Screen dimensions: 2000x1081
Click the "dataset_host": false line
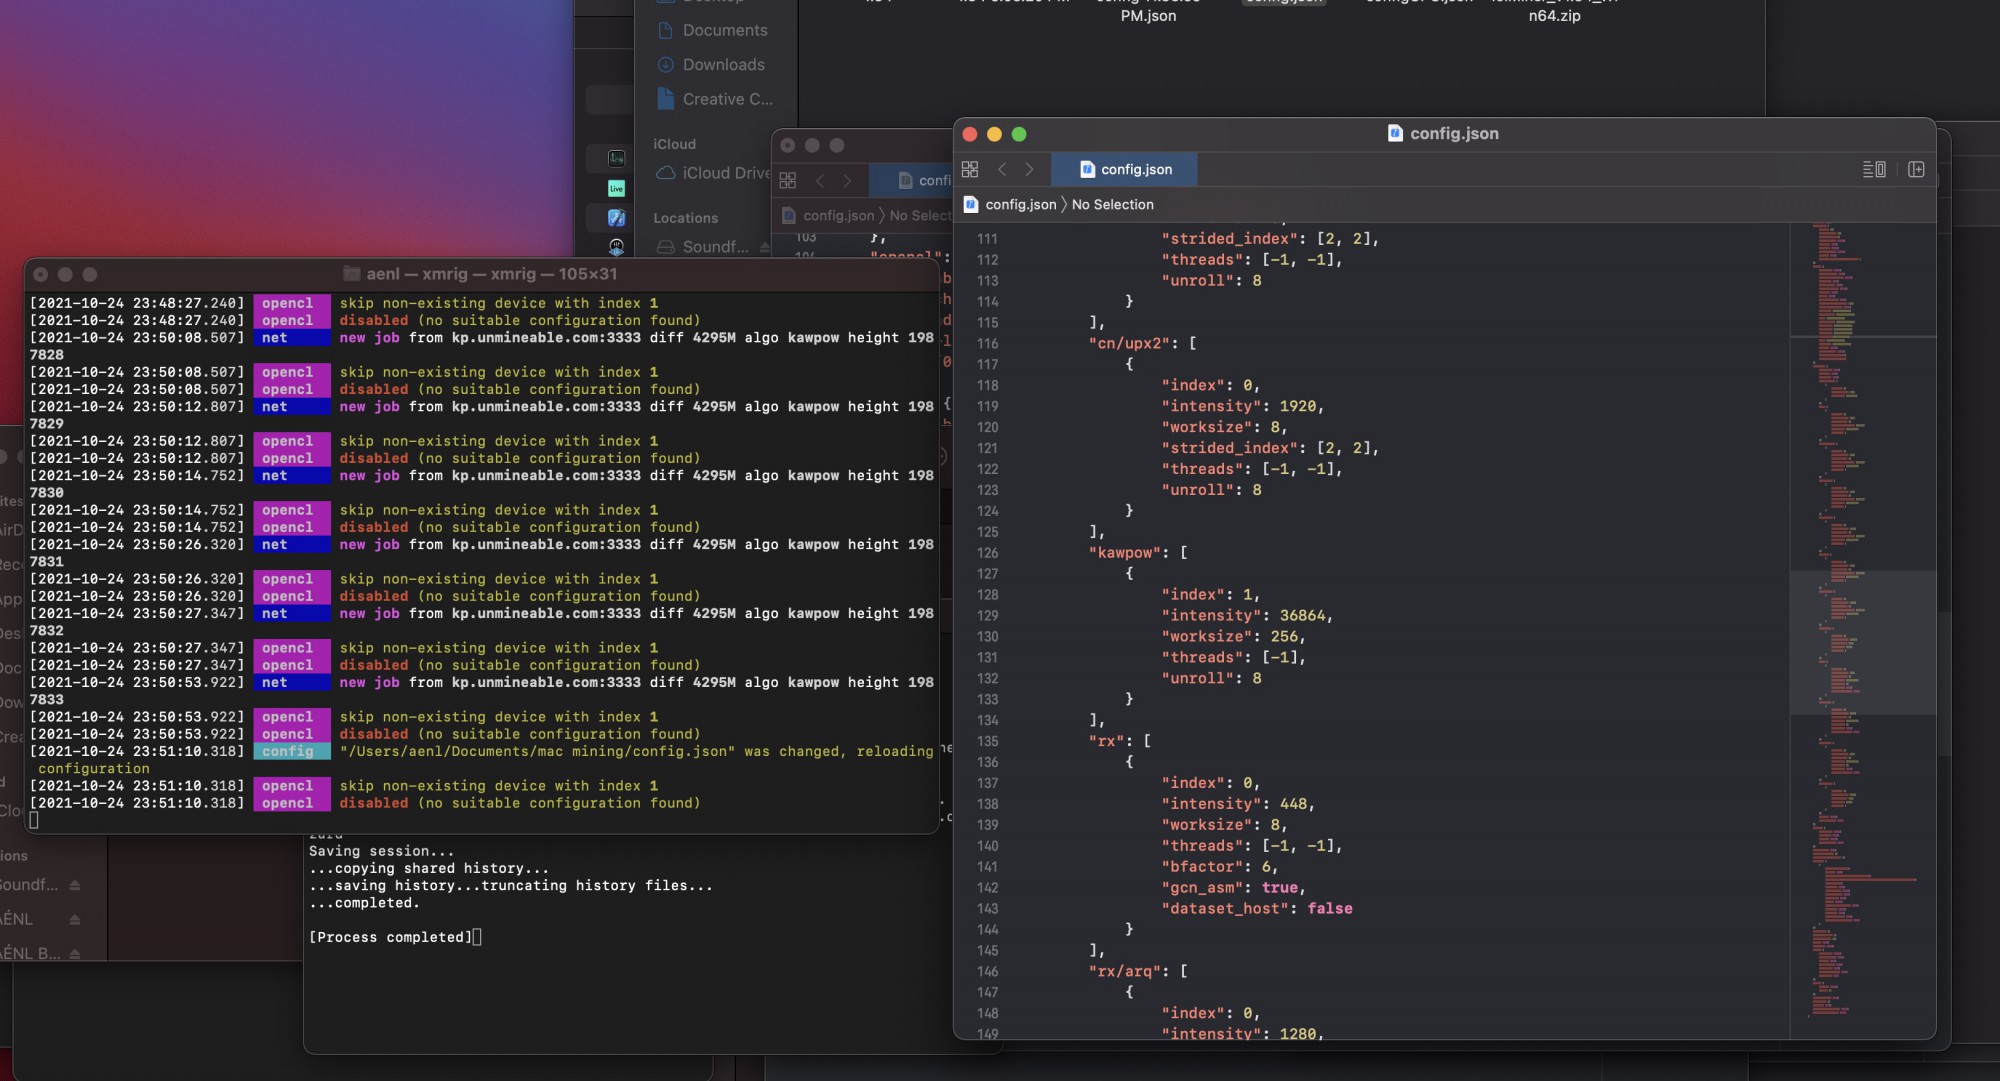(x=1257, y=909)
